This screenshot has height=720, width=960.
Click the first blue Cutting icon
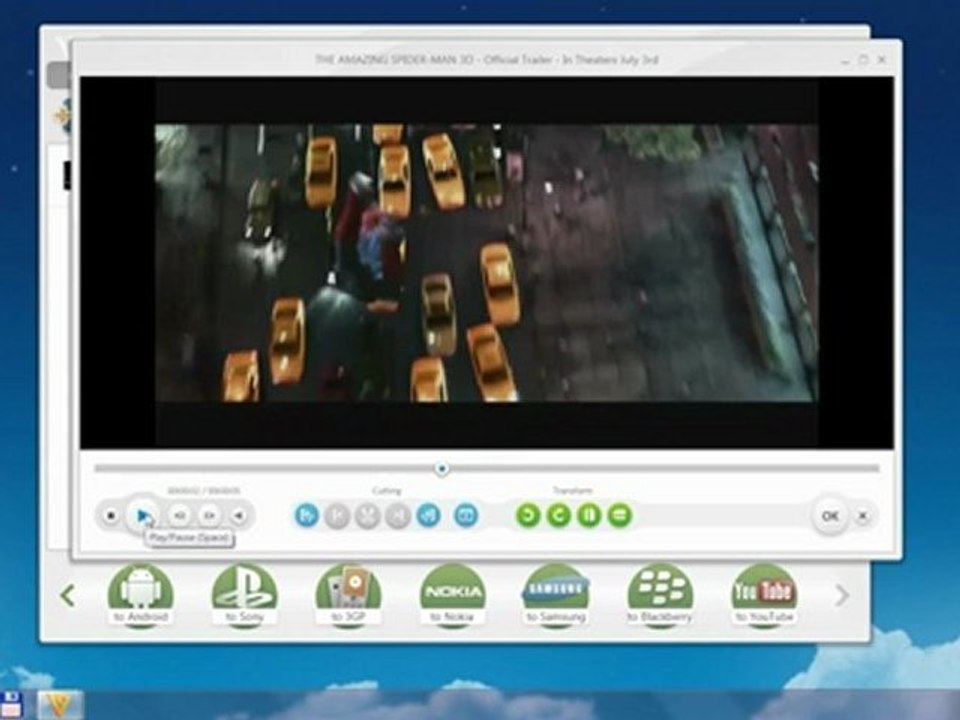click(x=307, y=516)
